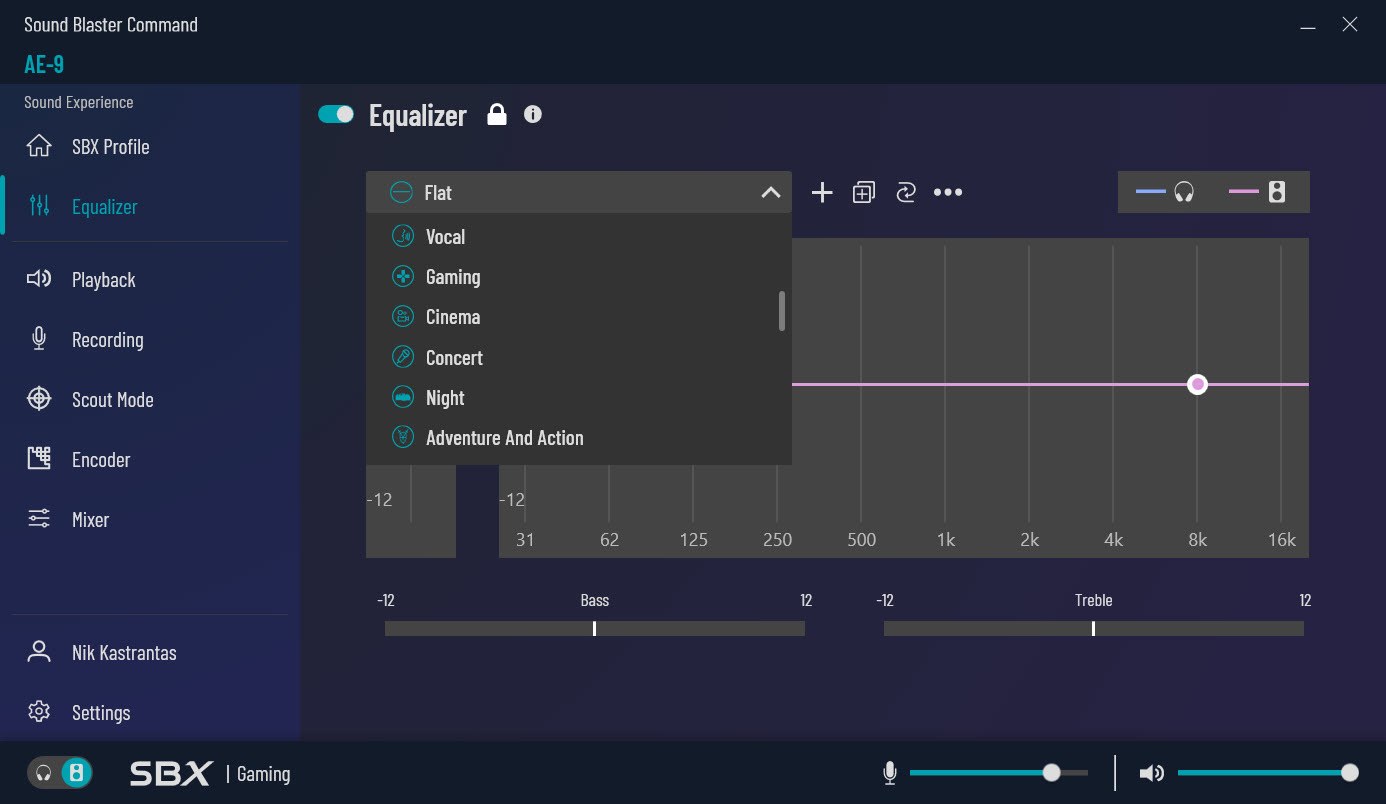Click the info icon beside Equalizer
The width and height of the screenshot is (1386, 804).
pyautogui.click(x=533, y=114)
